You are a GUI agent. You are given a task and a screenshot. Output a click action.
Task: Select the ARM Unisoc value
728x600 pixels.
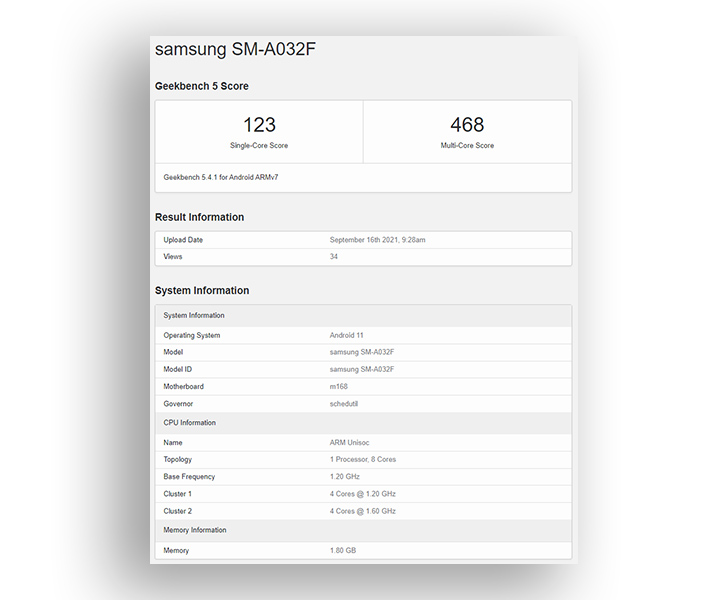click(x=349, y=443)
